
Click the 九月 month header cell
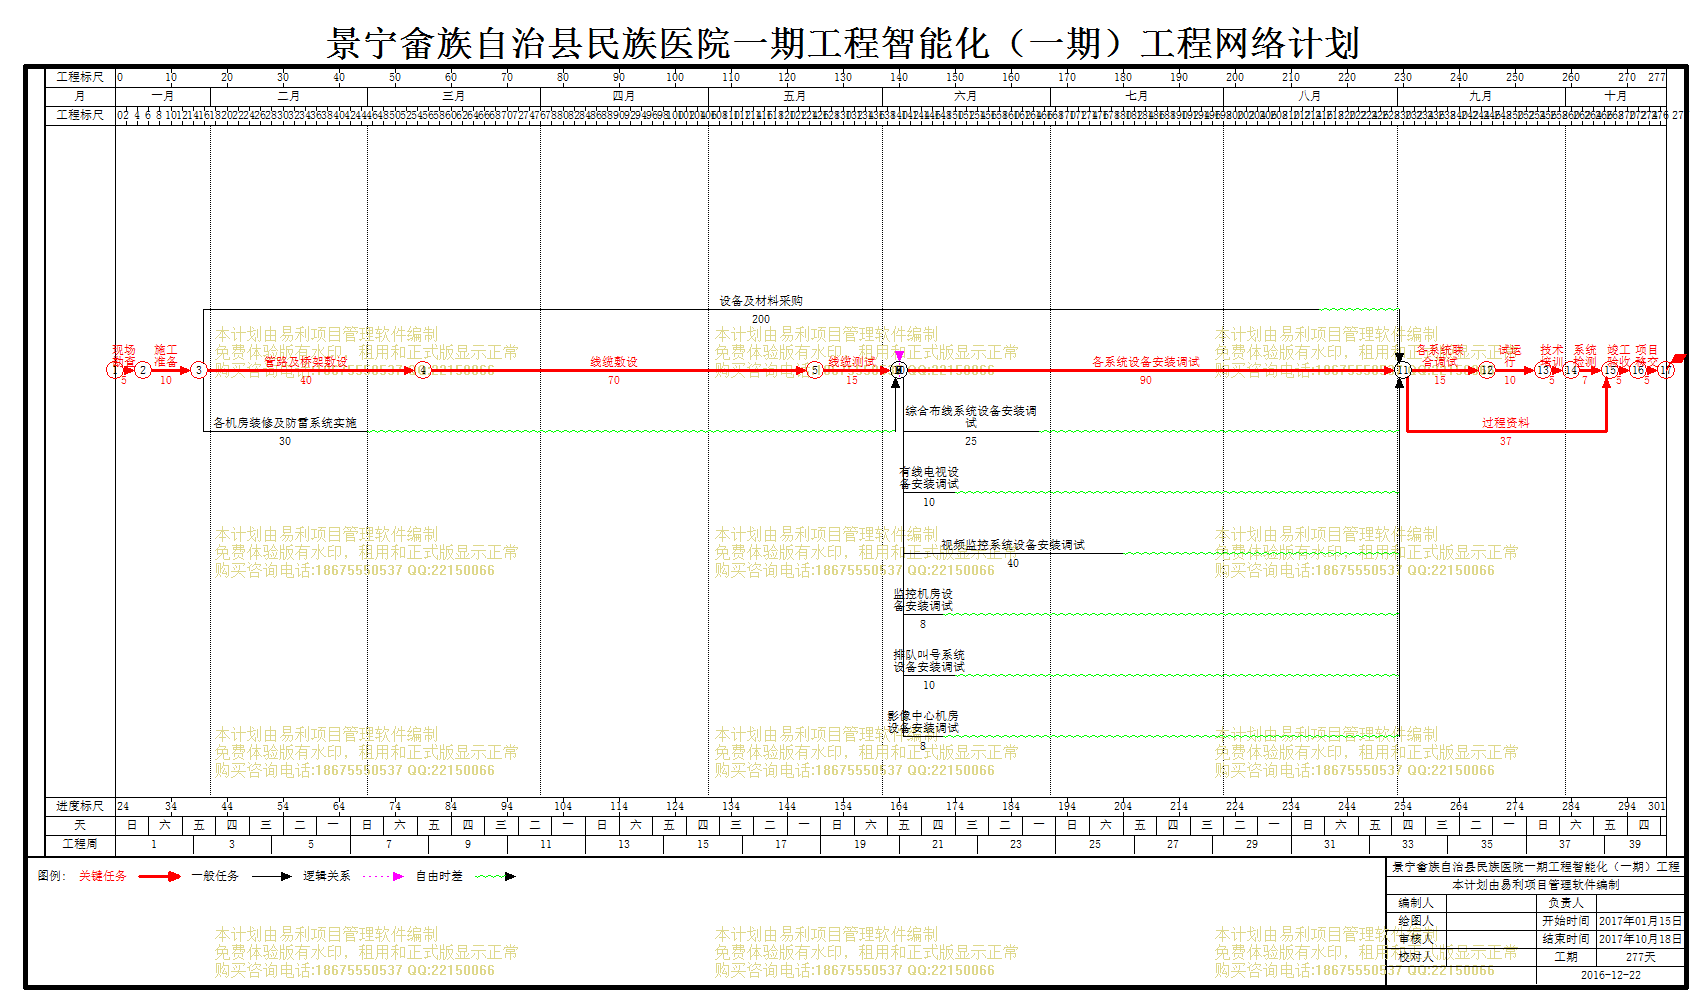1481,96
